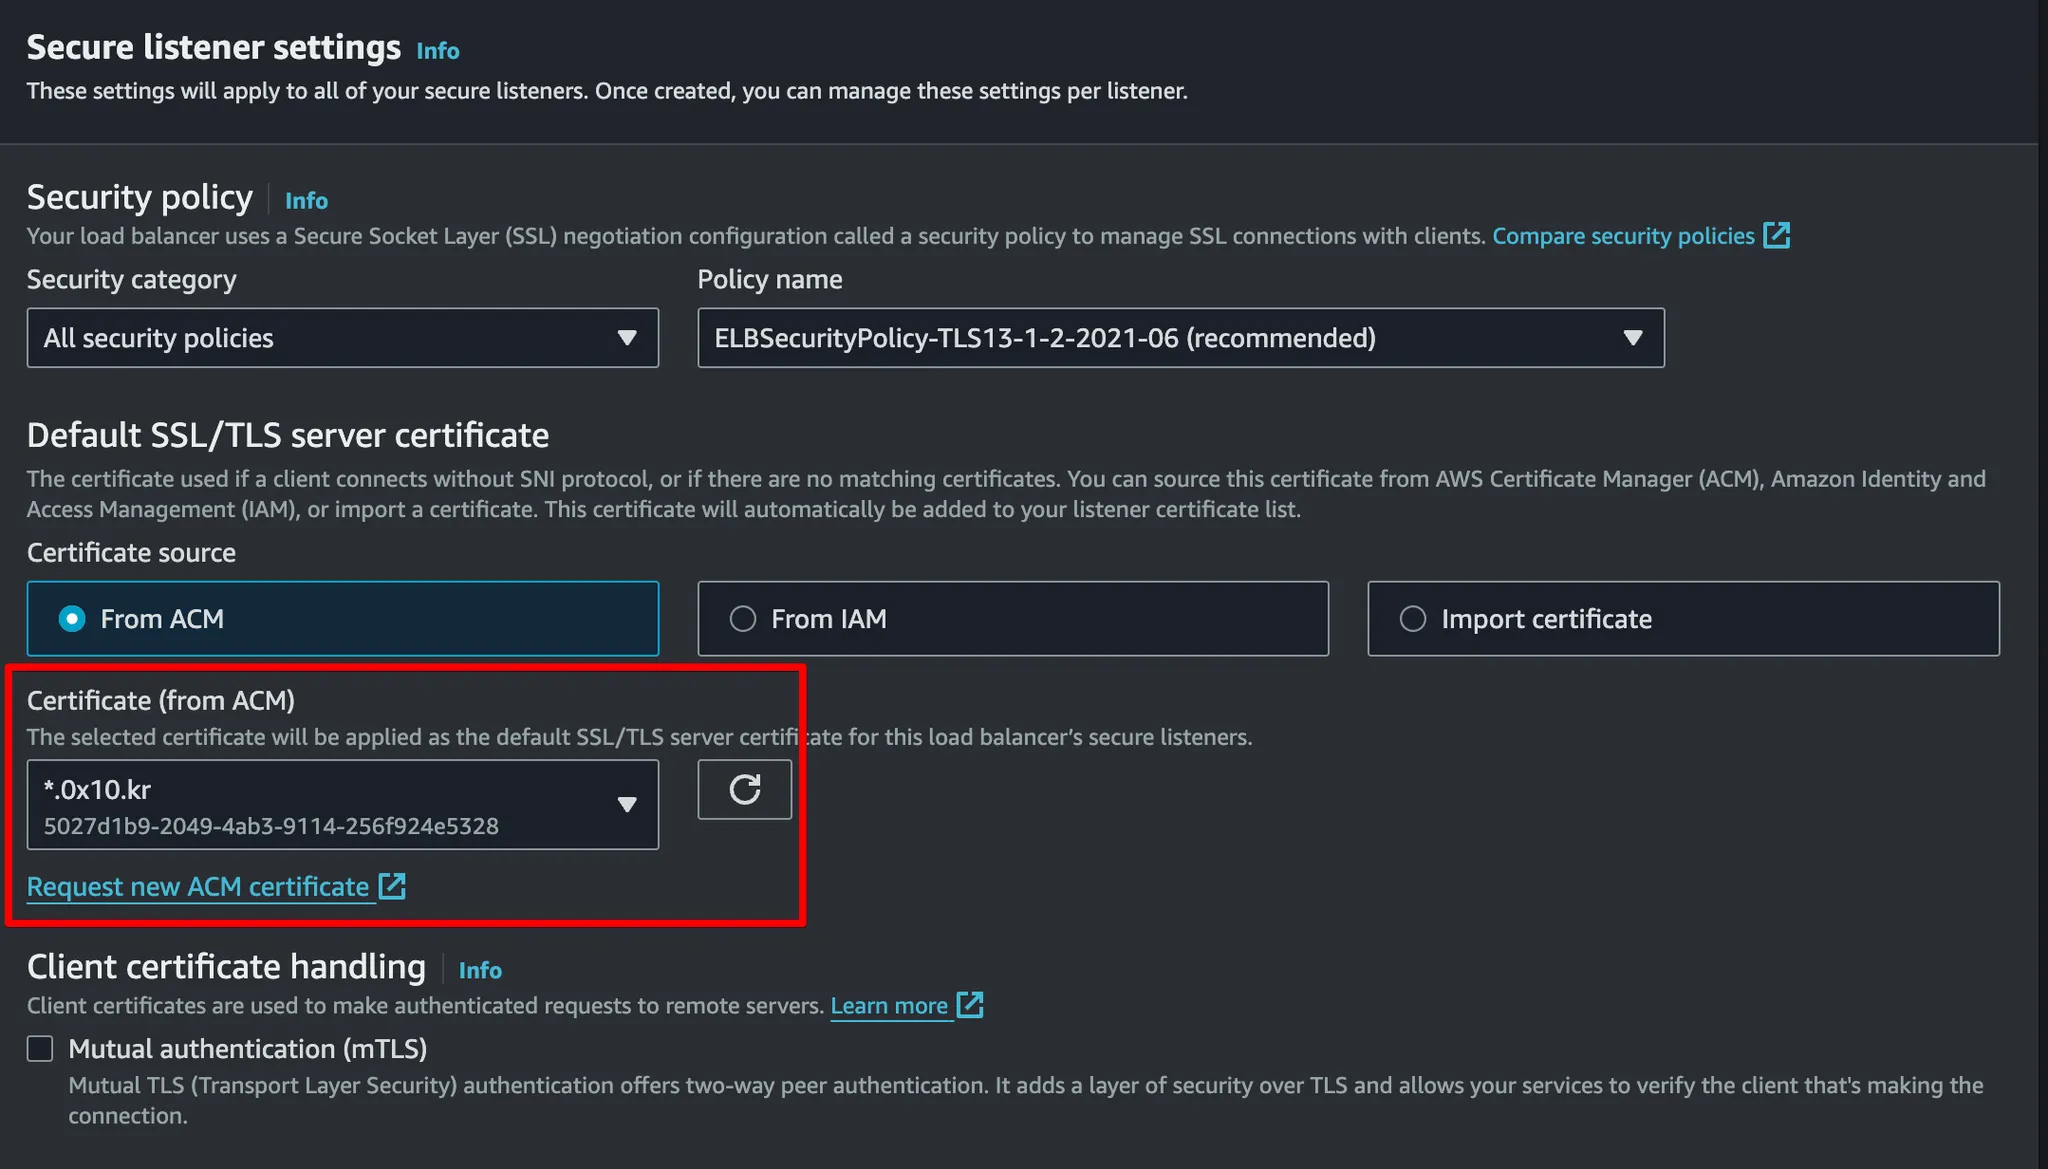
Task: Open Info beside Client certificate handling
Action: tap(480, 969)
